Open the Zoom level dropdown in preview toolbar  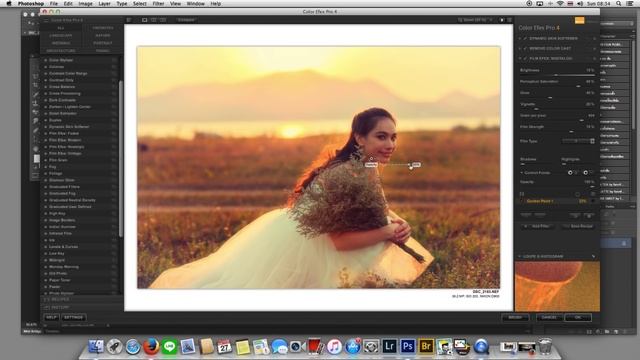pos(475,20)
